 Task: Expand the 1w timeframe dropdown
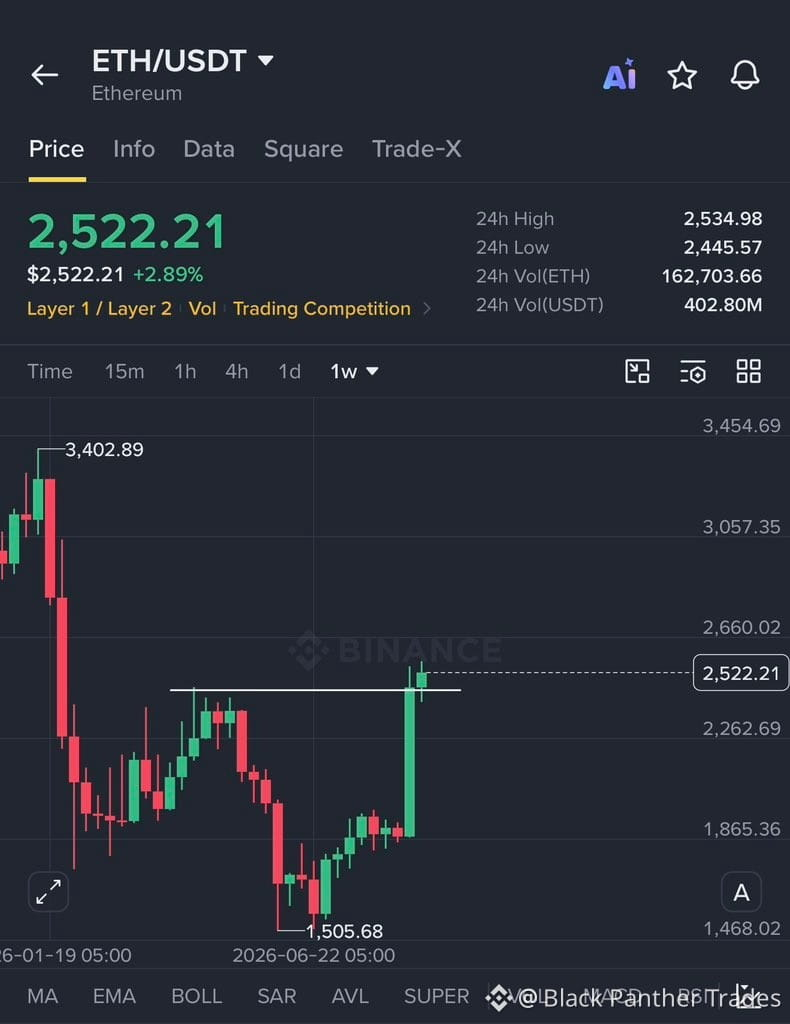355,371
